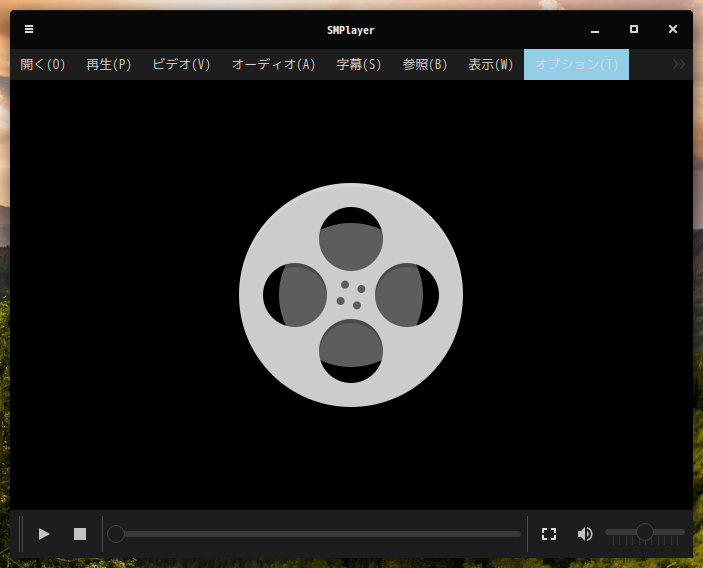Click the film reel logo in video area
This screenshot has width=703, height=568.
tap(351, 295)
